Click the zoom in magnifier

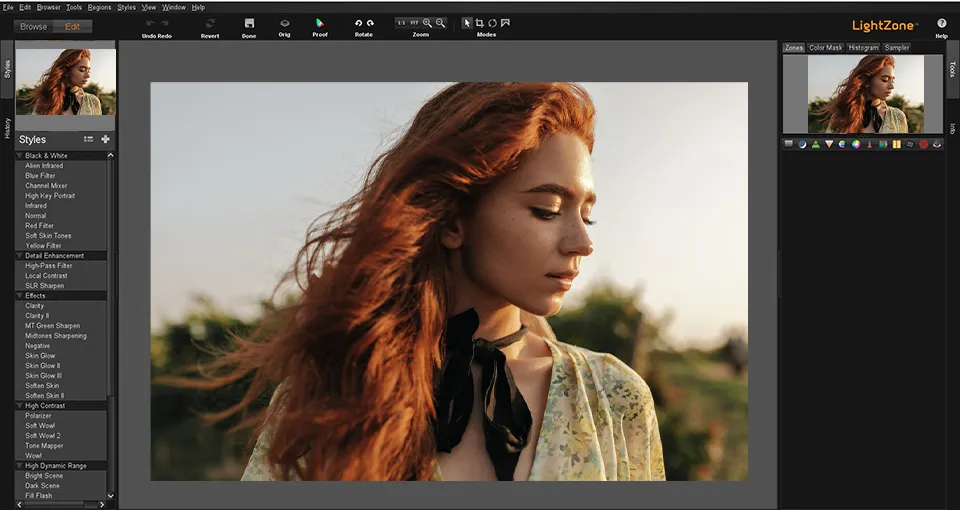pos(428,23)
